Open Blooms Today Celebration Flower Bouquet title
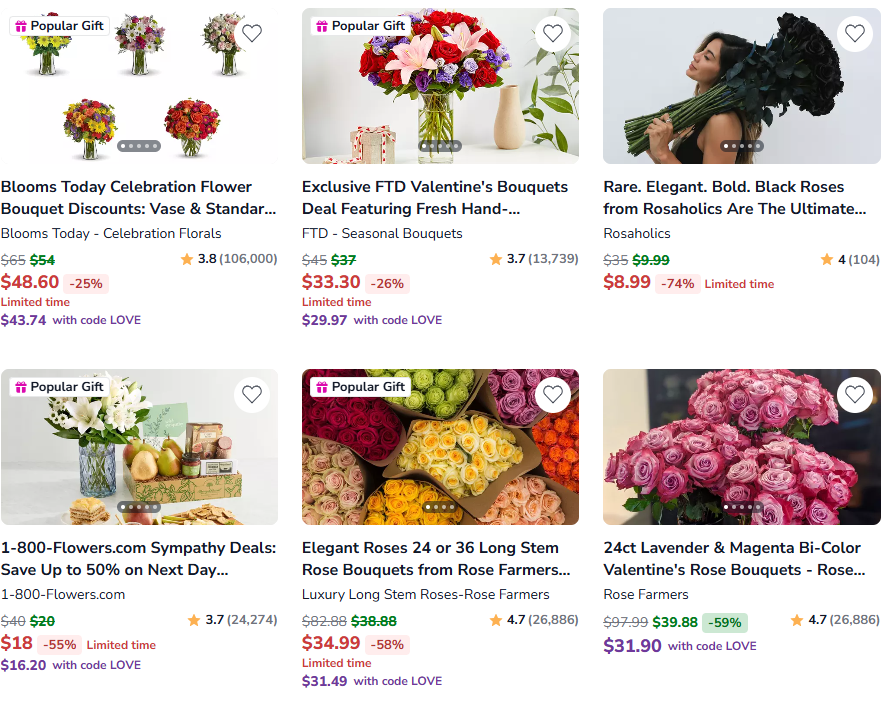886x702 pixels. [x=138, y=198]
